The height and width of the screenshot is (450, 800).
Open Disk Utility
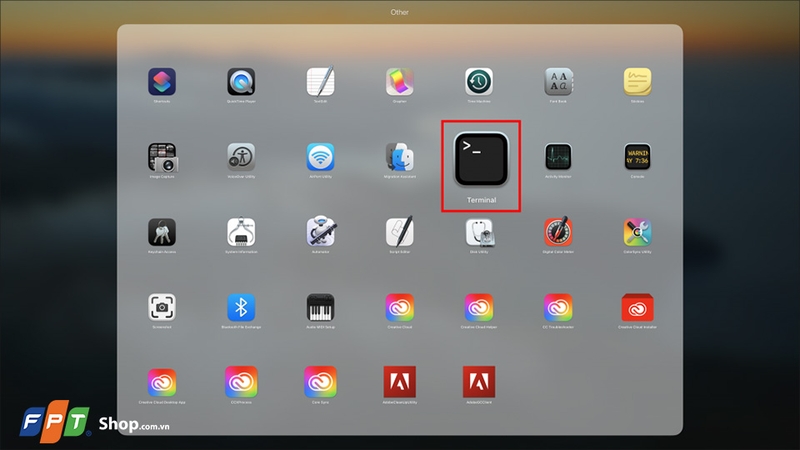(x=479, y=232)
